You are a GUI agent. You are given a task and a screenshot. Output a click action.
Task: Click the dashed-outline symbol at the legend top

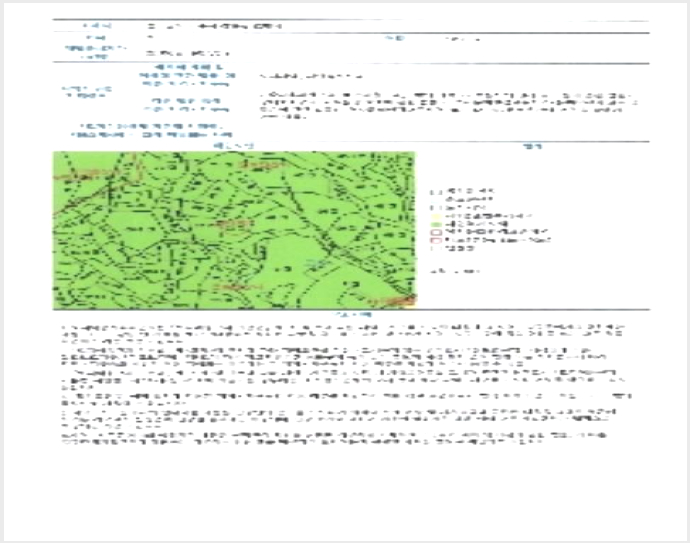[436, 191]
